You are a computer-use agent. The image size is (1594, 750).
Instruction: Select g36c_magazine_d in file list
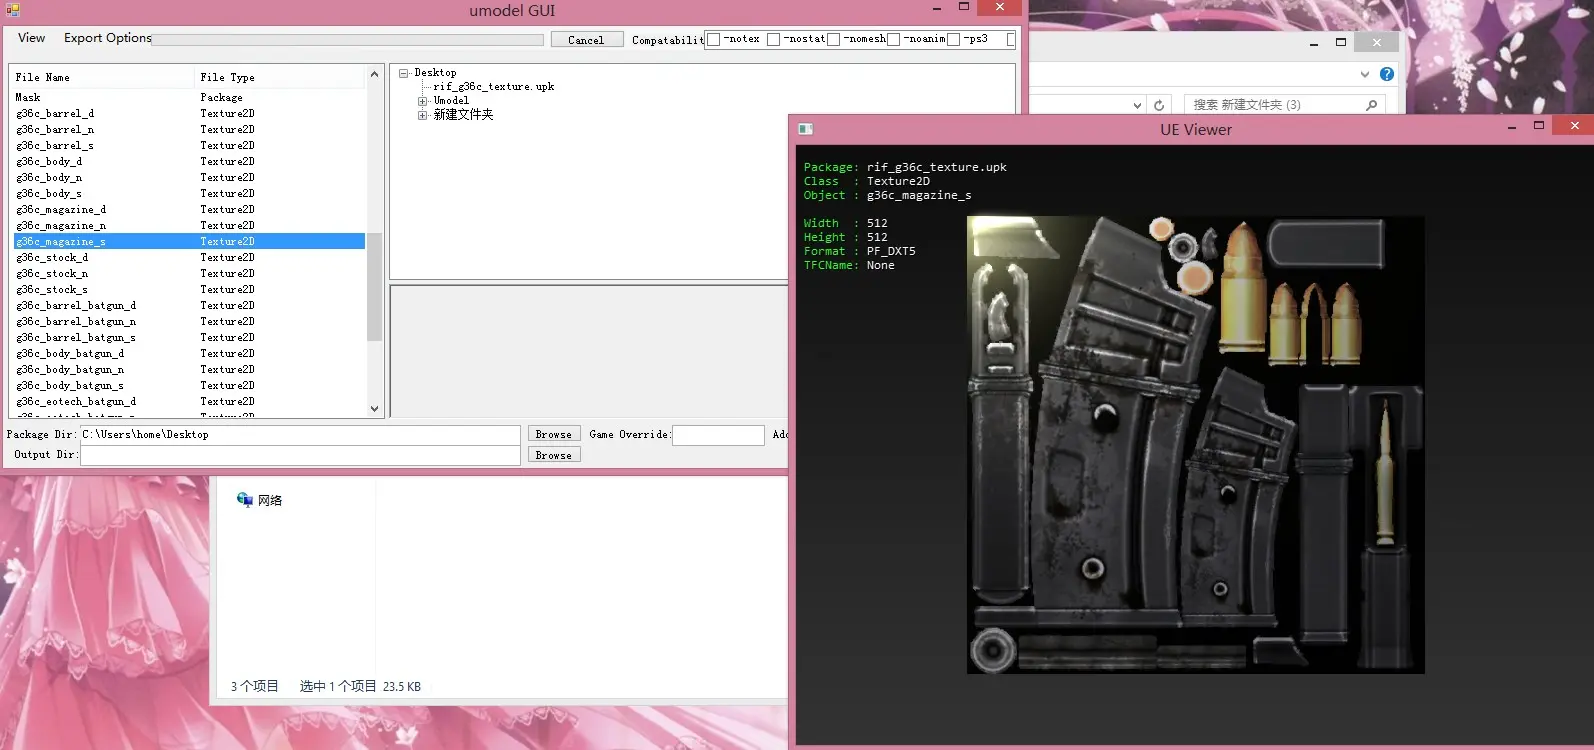tap(189, 210)
